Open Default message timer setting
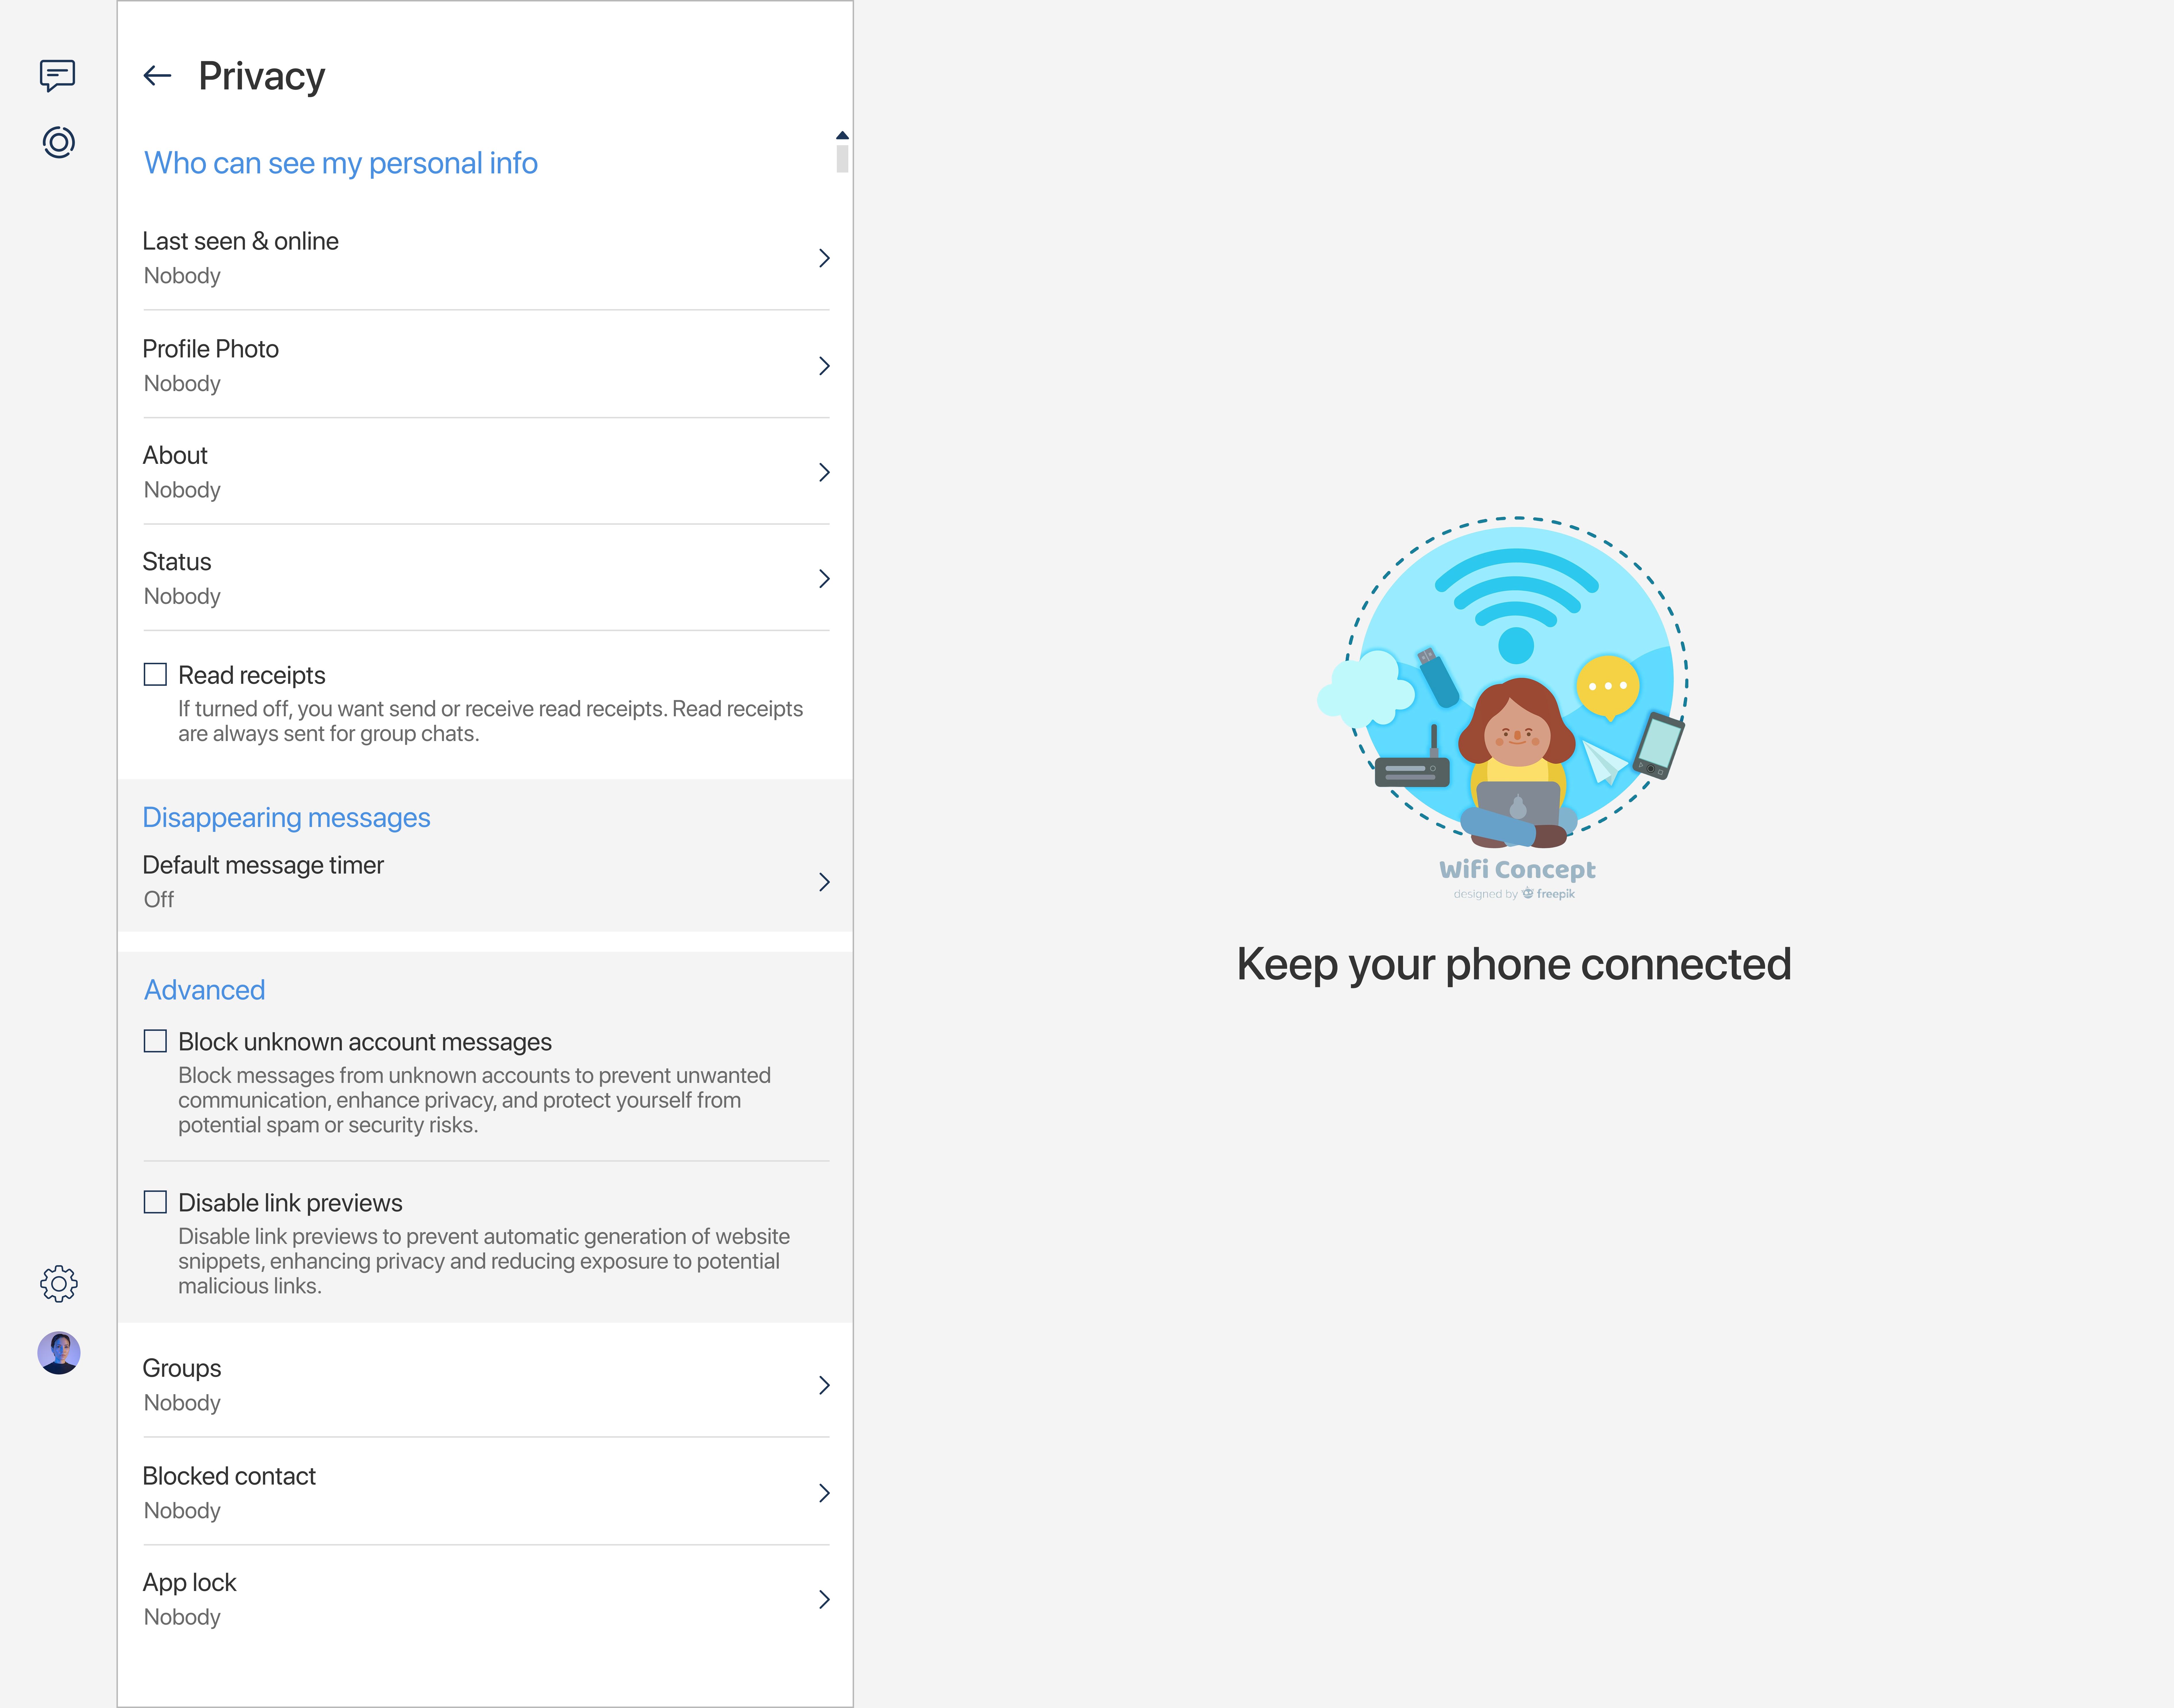Screen dimensions: 2174x1708 [x=486, y=882]
